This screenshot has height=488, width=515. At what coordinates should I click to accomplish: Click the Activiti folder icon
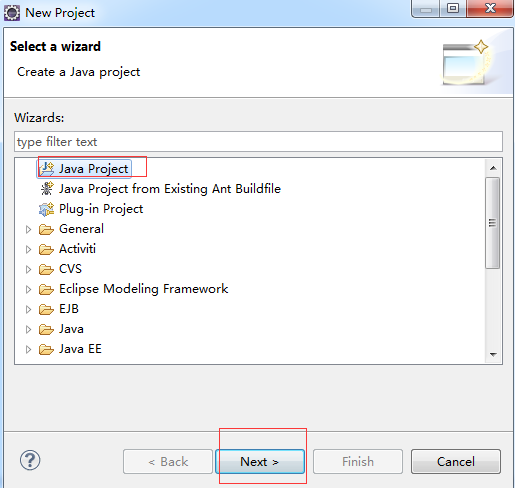[x=46, y=249]
